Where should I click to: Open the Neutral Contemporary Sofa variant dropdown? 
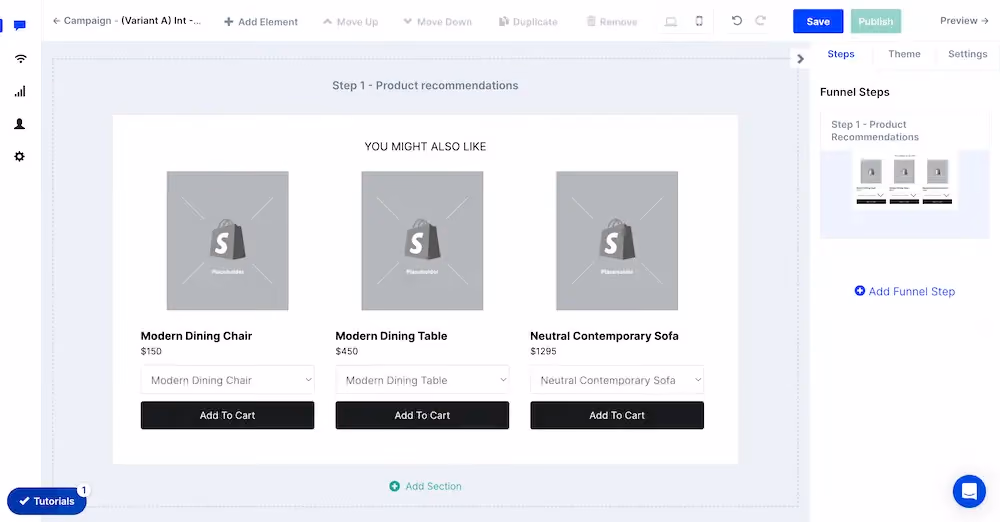pos(617,380)
